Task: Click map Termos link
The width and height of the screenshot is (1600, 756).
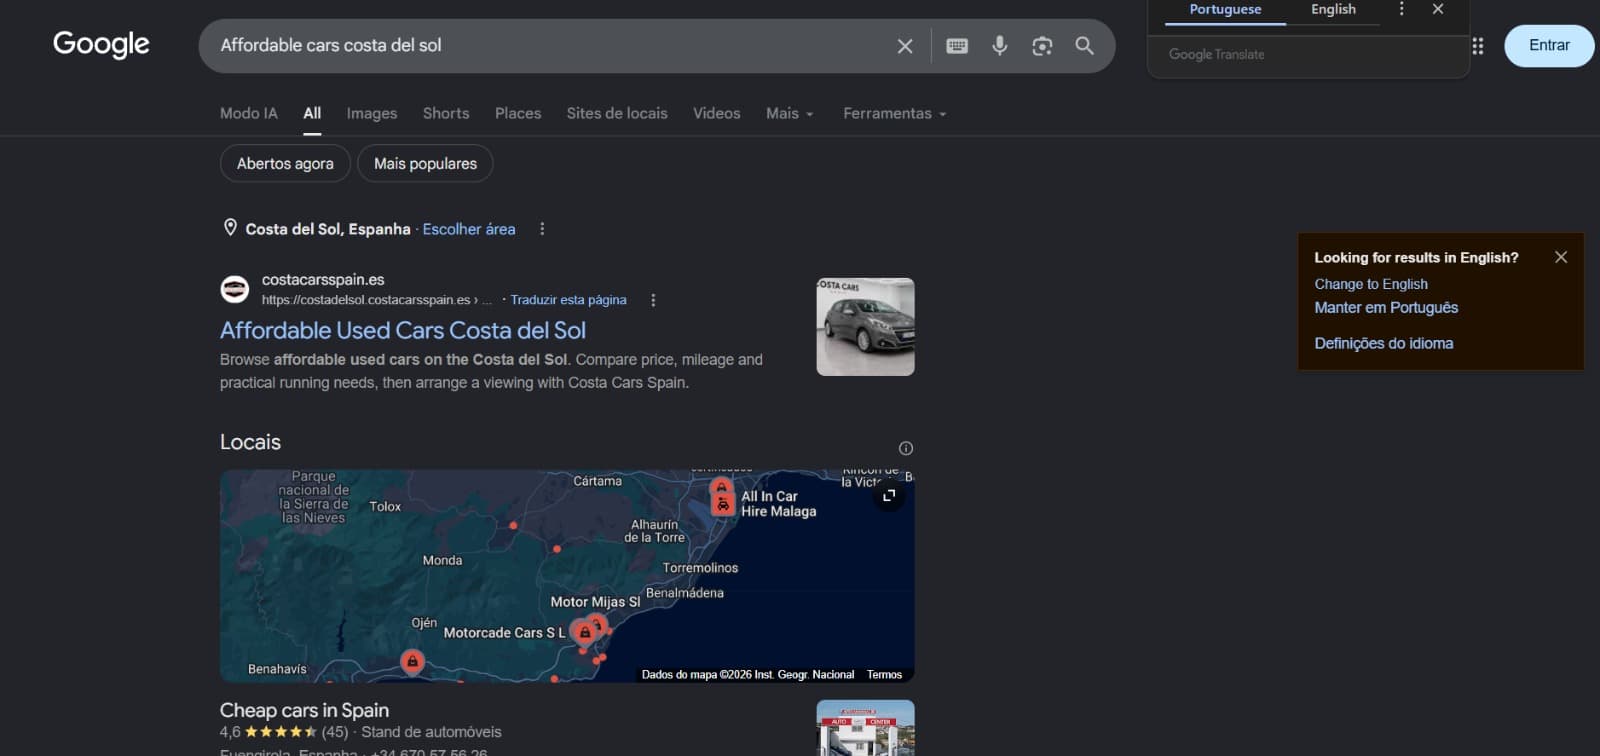Action: coord(884,675)
